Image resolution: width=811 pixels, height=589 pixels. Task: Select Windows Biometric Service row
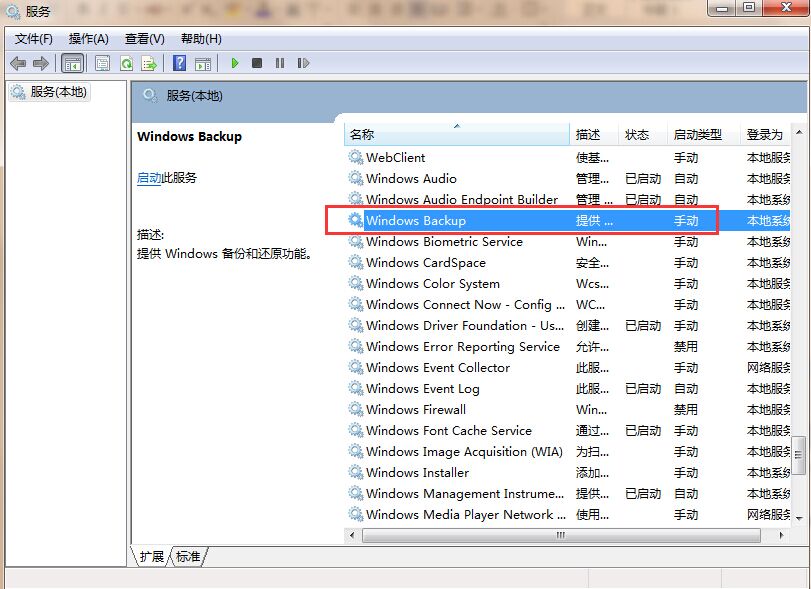pyautogui.click(x=568, y=242)
